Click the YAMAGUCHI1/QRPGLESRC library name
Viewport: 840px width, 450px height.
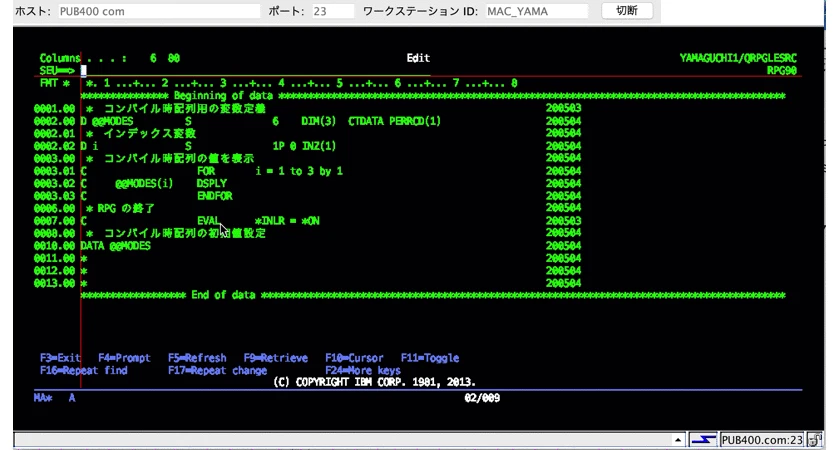tap(738, 58)
